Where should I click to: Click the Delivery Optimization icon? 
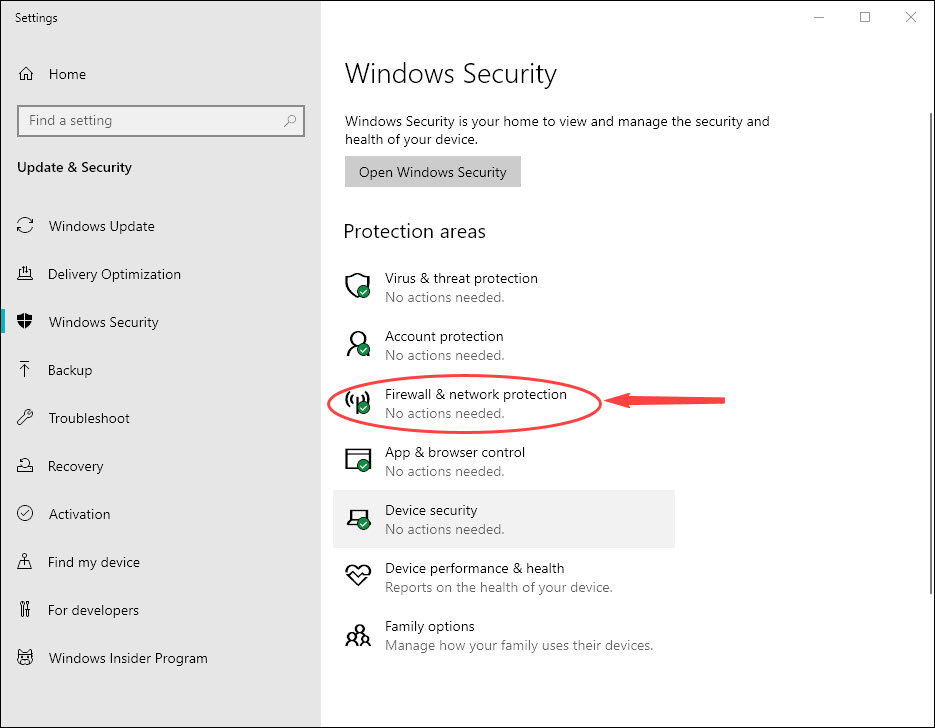point(25,274)
